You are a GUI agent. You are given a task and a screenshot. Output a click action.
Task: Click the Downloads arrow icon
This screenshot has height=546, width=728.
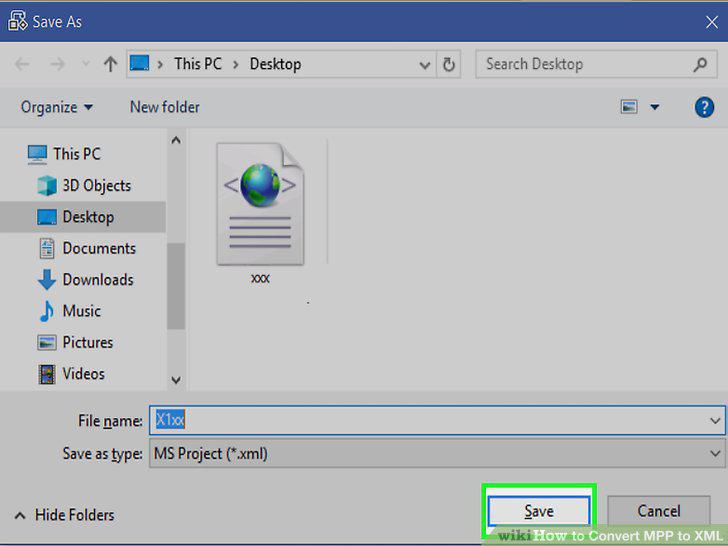46,280
